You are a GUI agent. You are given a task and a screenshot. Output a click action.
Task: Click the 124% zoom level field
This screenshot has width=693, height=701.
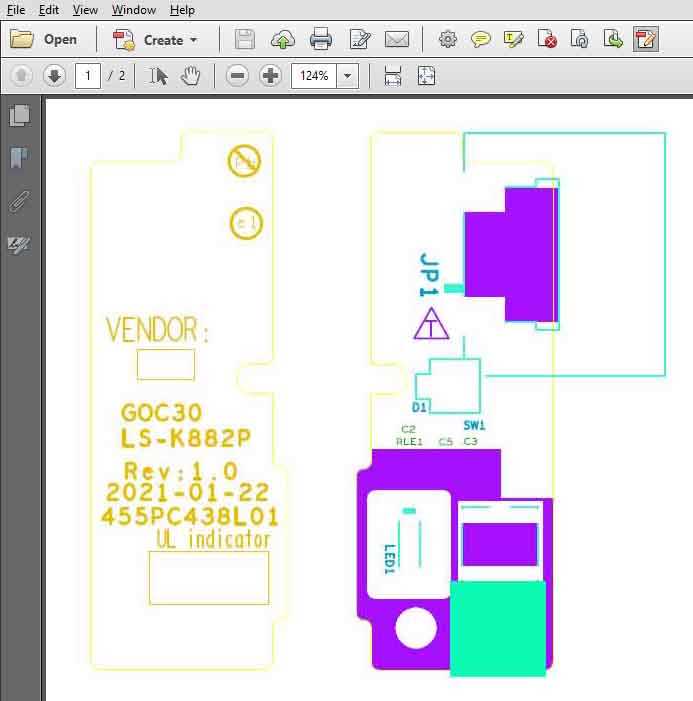[x=314, y=76]
